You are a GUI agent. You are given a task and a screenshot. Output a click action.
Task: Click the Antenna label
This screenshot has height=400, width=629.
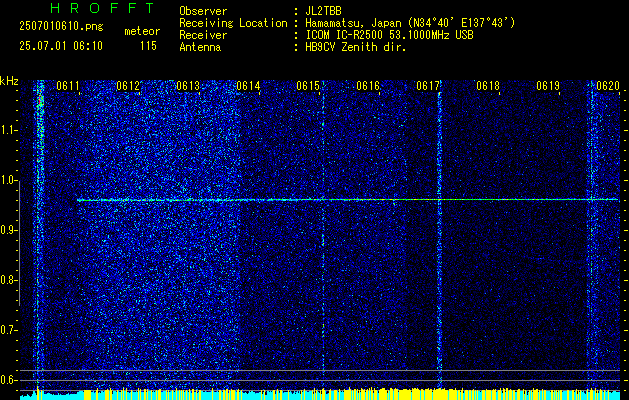(x=200, y=47)
